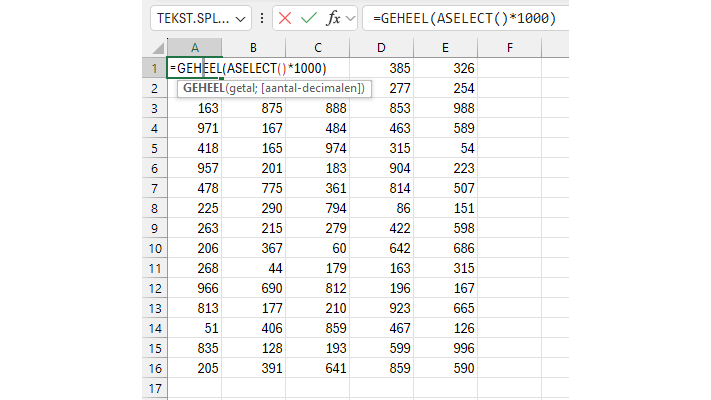Screen dimensions: 711x400
Task: Cancel the formula entry with the red X
Action: (x=285, y=18)
